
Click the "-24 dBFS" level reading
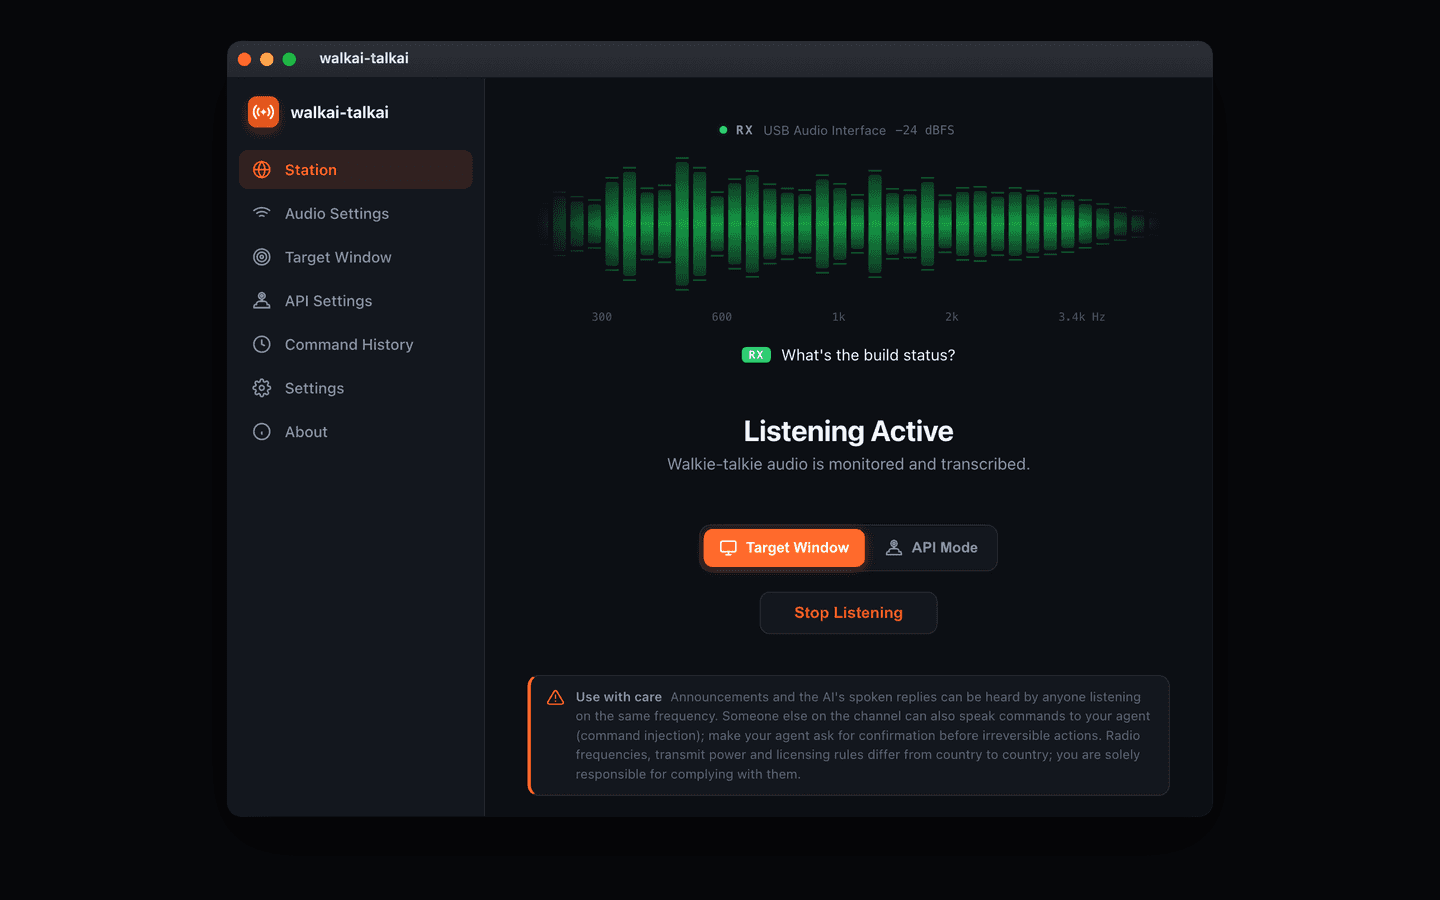pyautogui.click(x=925, y=130)
